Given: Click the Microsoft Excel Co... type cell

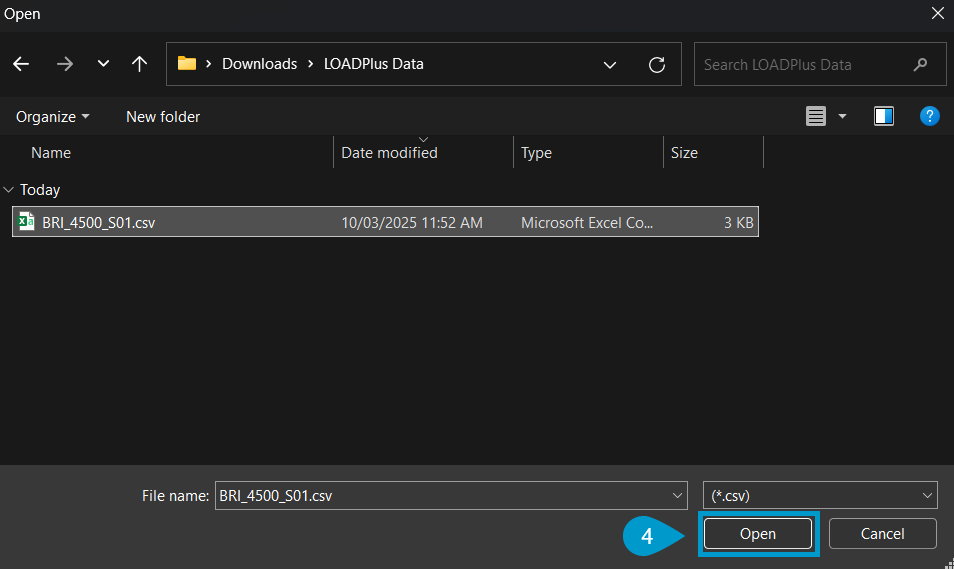Looking at the screenshot, I should click(587, 223).
